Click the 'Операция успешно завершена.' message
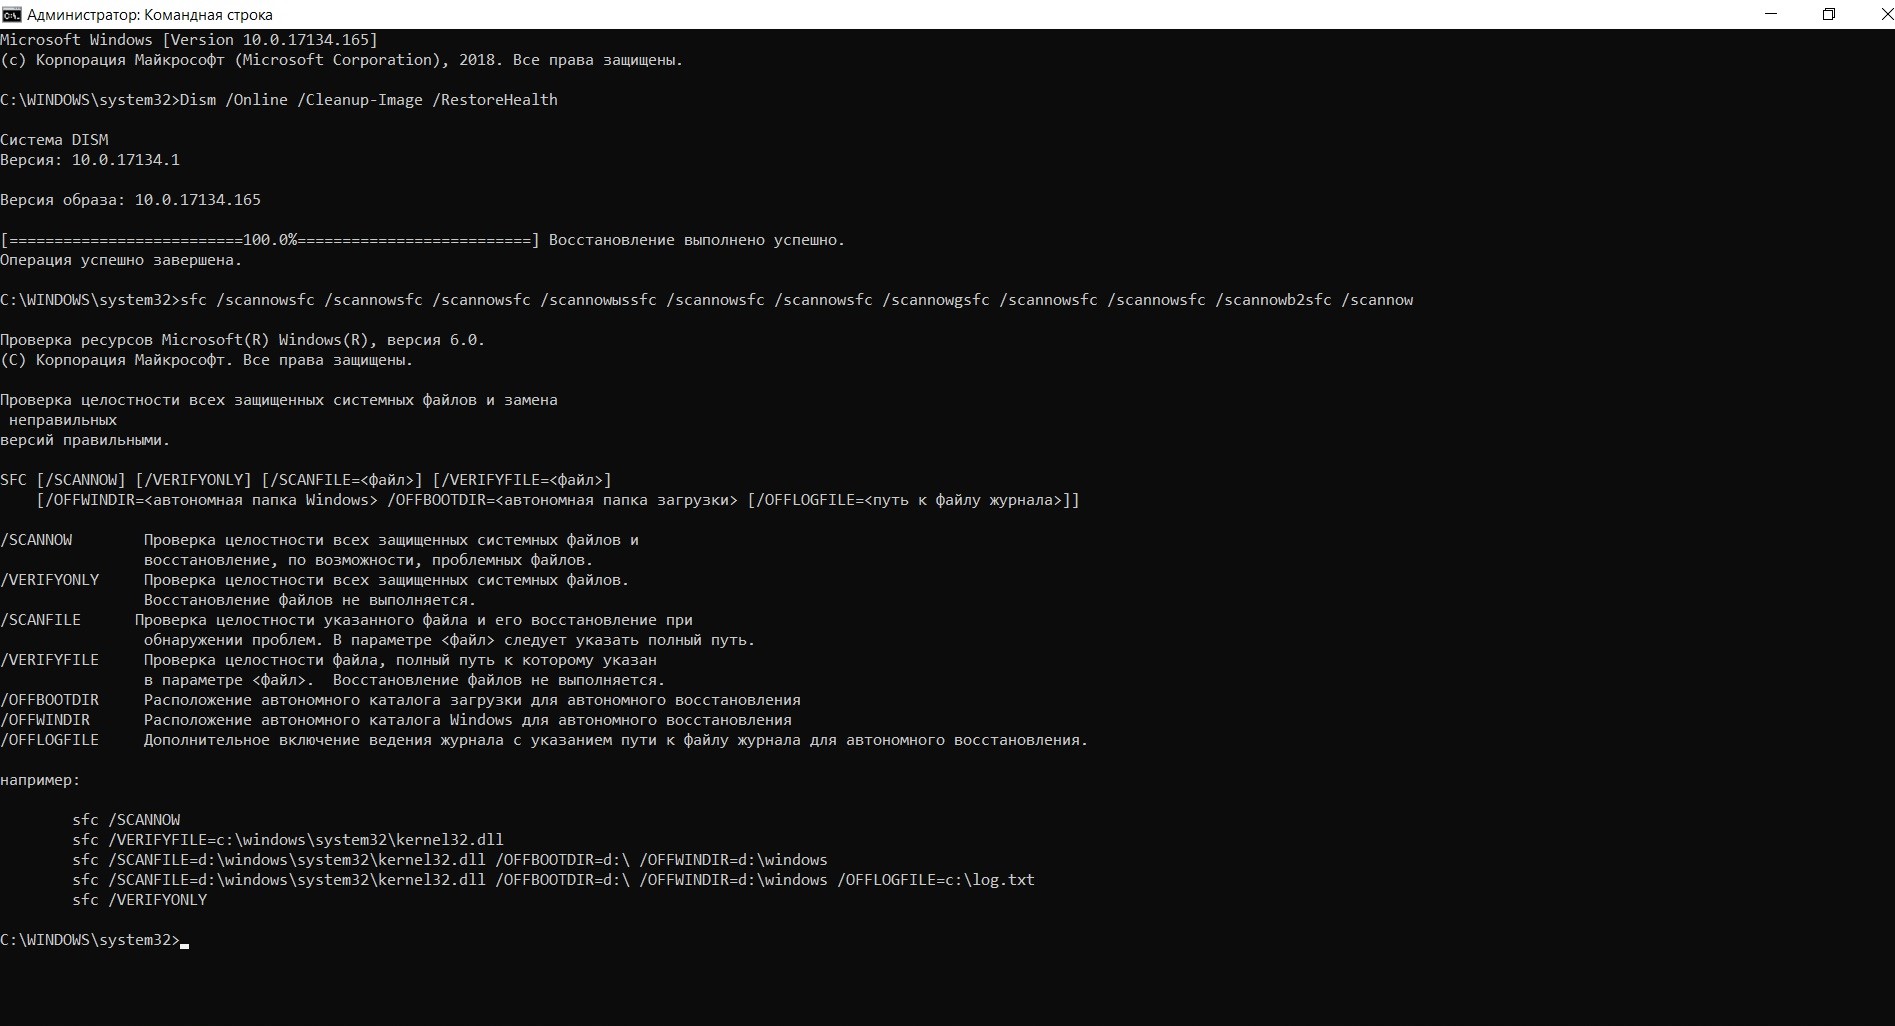The width and height of the screenshot is (1895, 1026). point(121,260)
